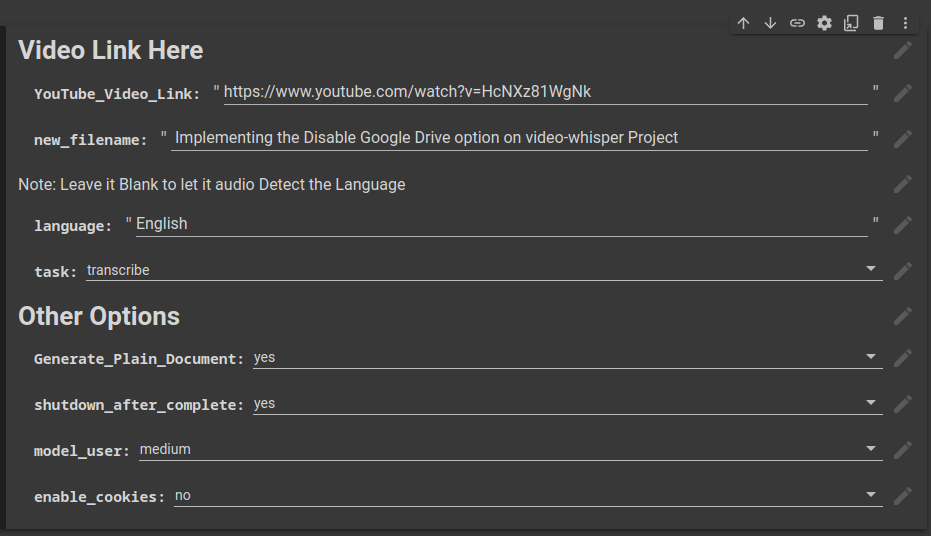Copy link to cell icon
This screenshot has width=931, height=536.
pyautogui.click(x=797, y=23)
